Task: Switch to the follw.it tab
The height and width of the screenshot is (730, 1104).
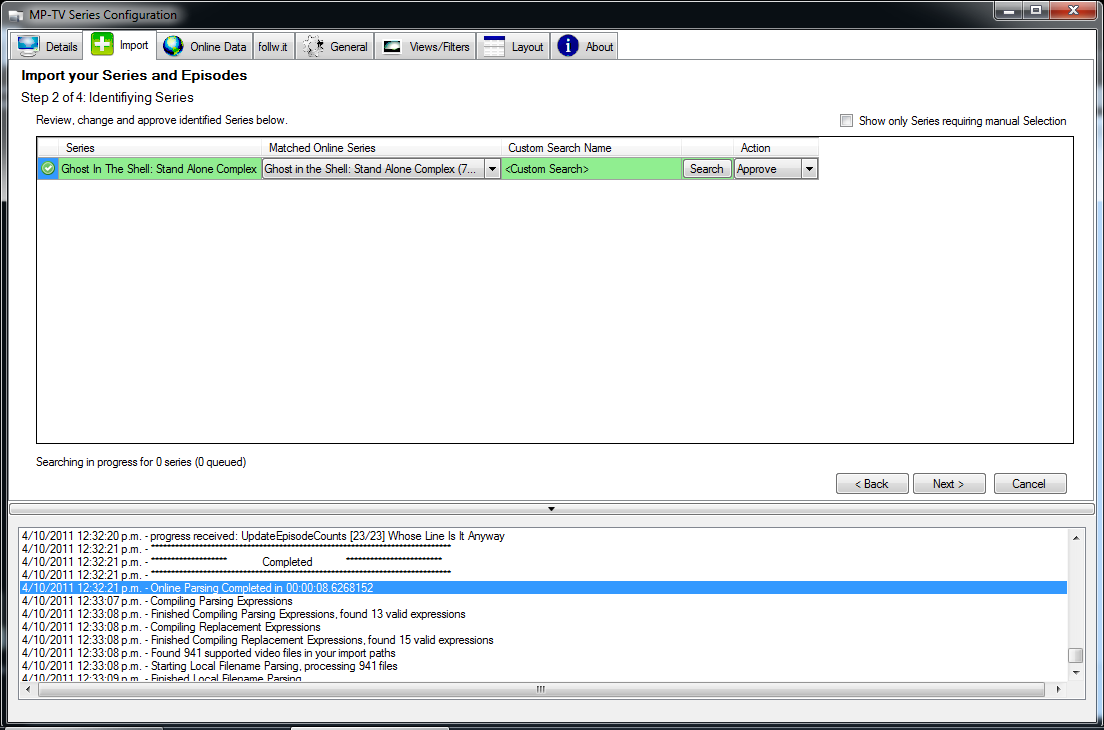Action: [x=272, y=46]
